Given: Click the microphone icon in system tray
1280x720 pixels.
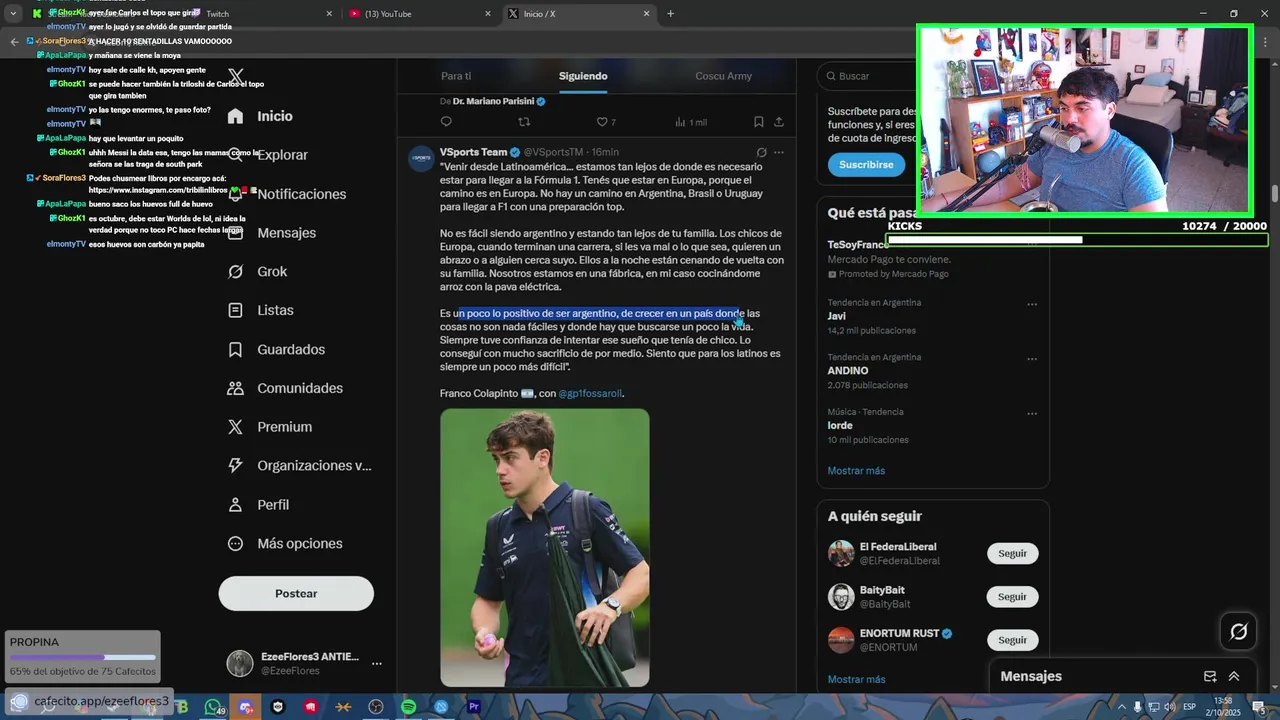Looking at the screenshot, I should (x=1137, y=707).
